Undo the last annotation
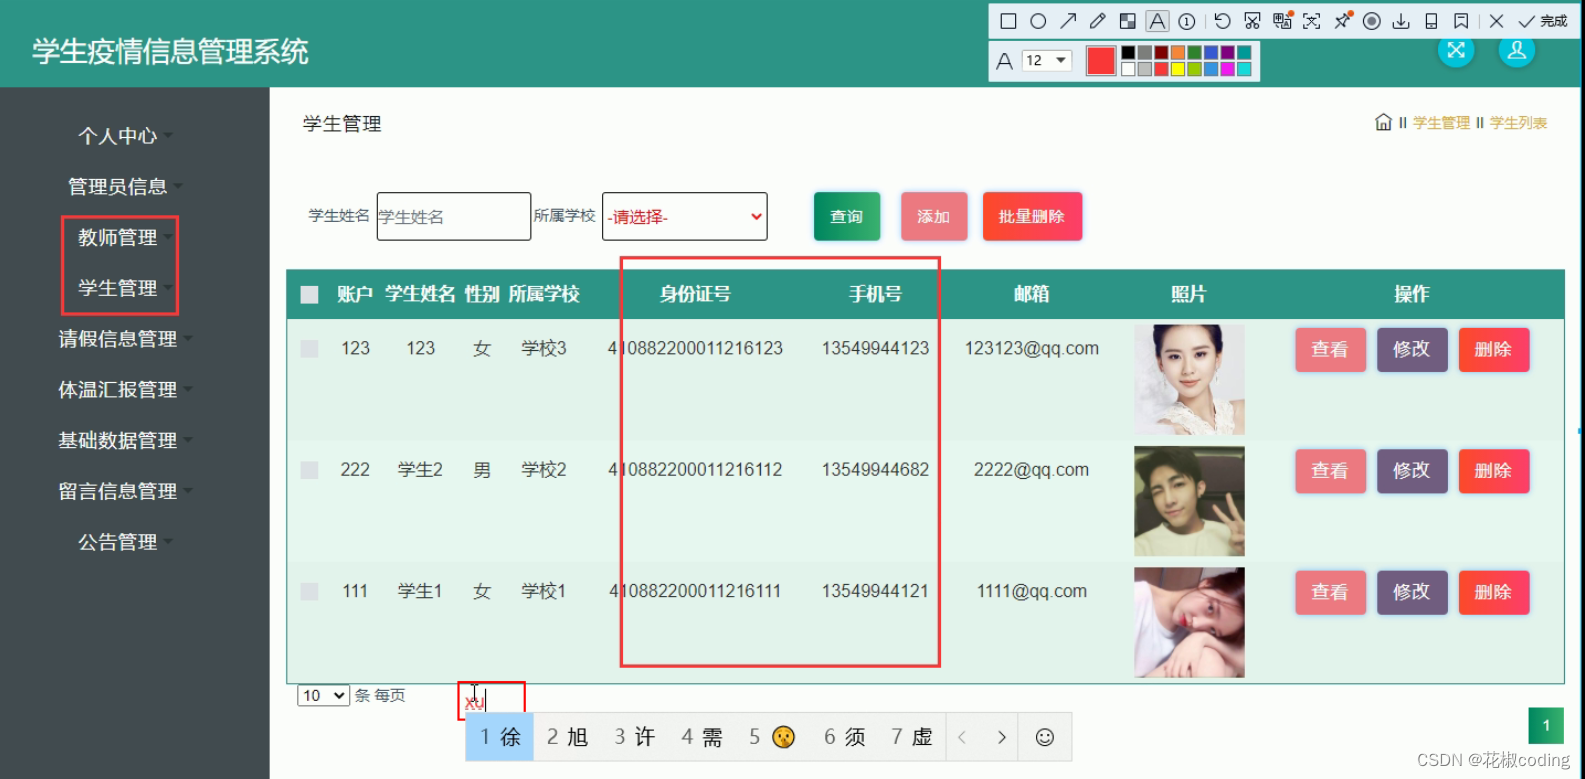The width and height of the screenshot is (1585, 779). 1222,21
